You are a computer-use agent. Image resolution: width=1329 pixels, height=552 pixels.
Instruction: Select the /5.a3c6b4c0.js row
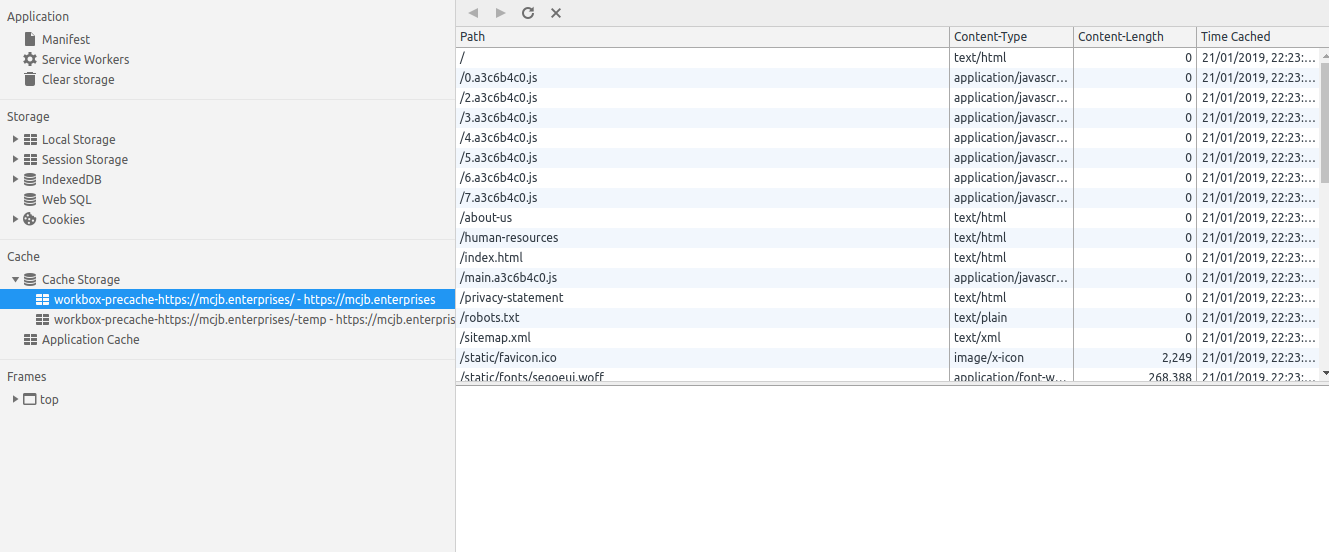(x=888, y=157)
